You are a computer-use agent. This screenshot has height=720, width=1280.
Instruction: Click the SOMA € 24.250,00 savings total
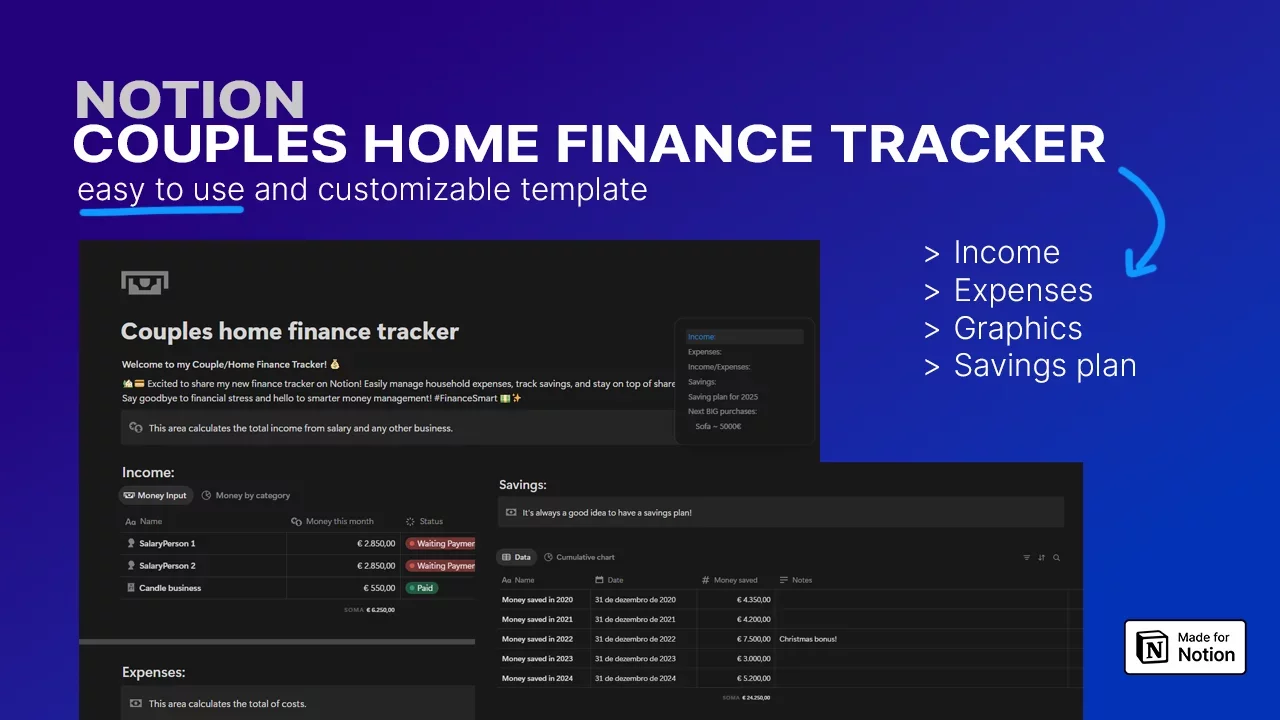746,698
